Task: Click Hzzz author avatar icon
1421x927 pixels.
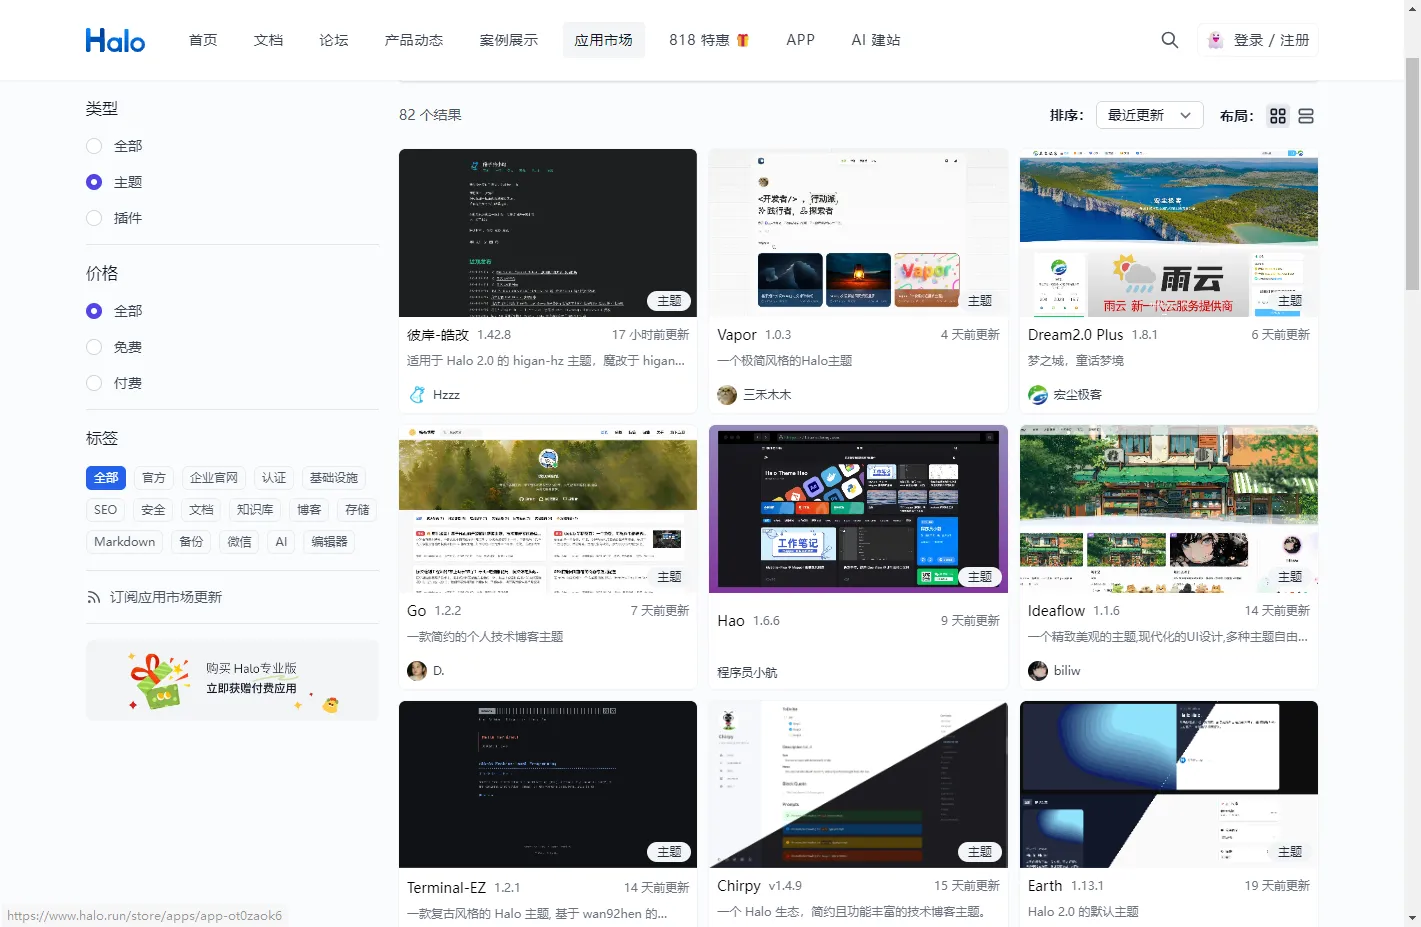Action: click(417, 395)
